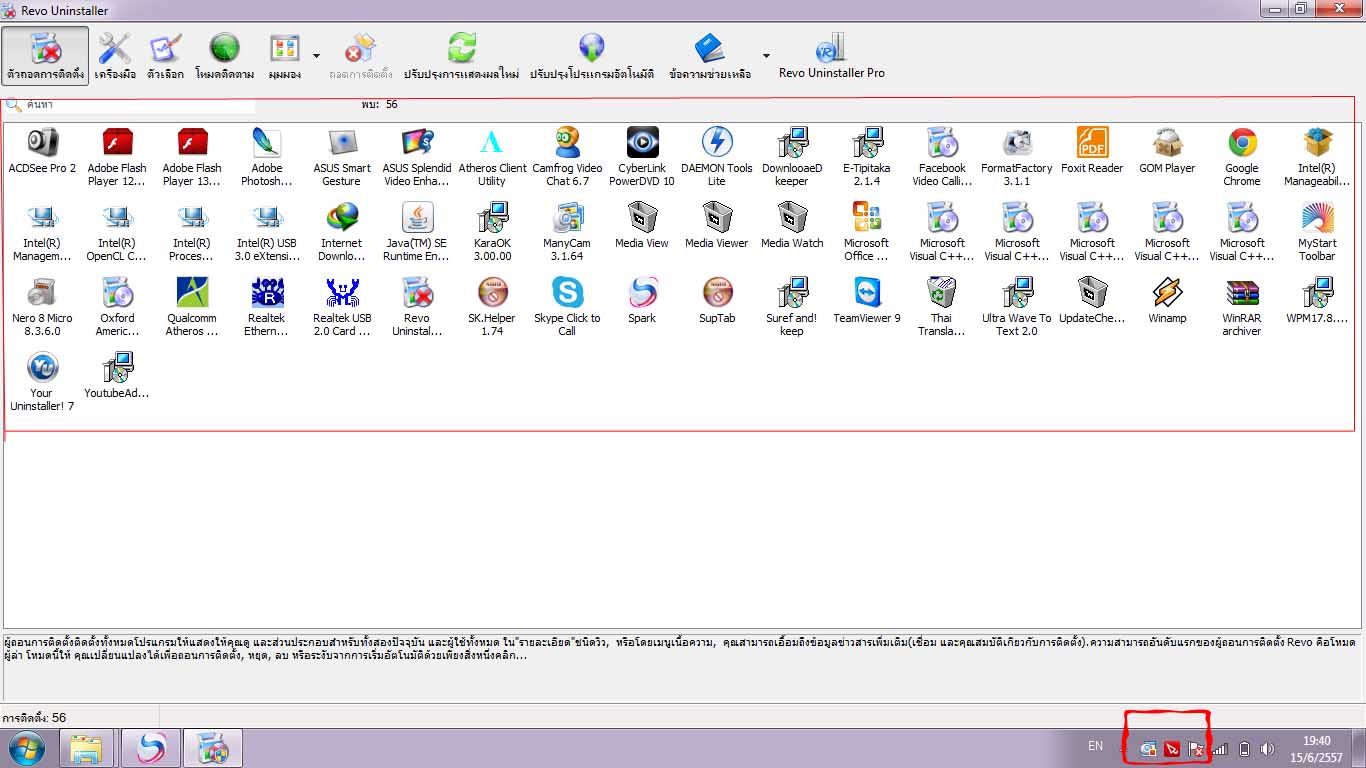Open the Options toolbar icon

[165, 56]
